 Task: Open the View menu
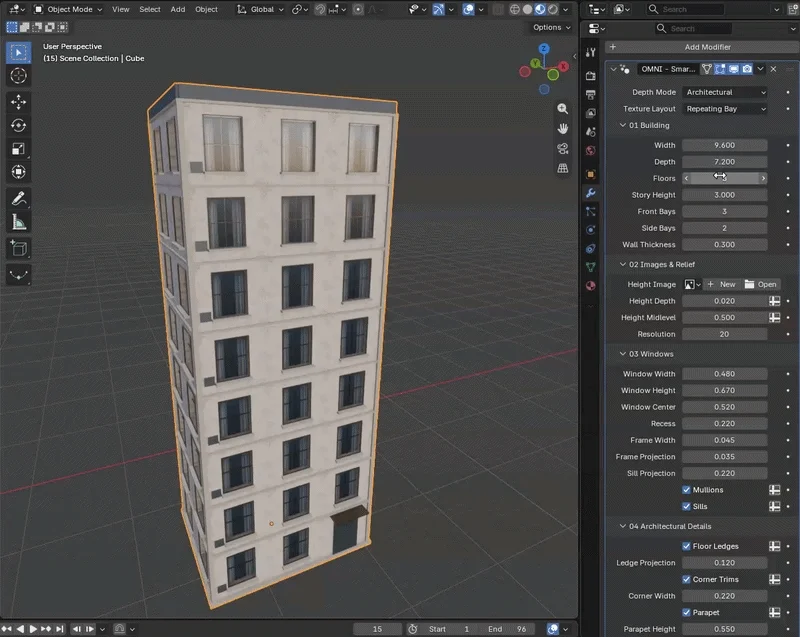tap(120, 9)
